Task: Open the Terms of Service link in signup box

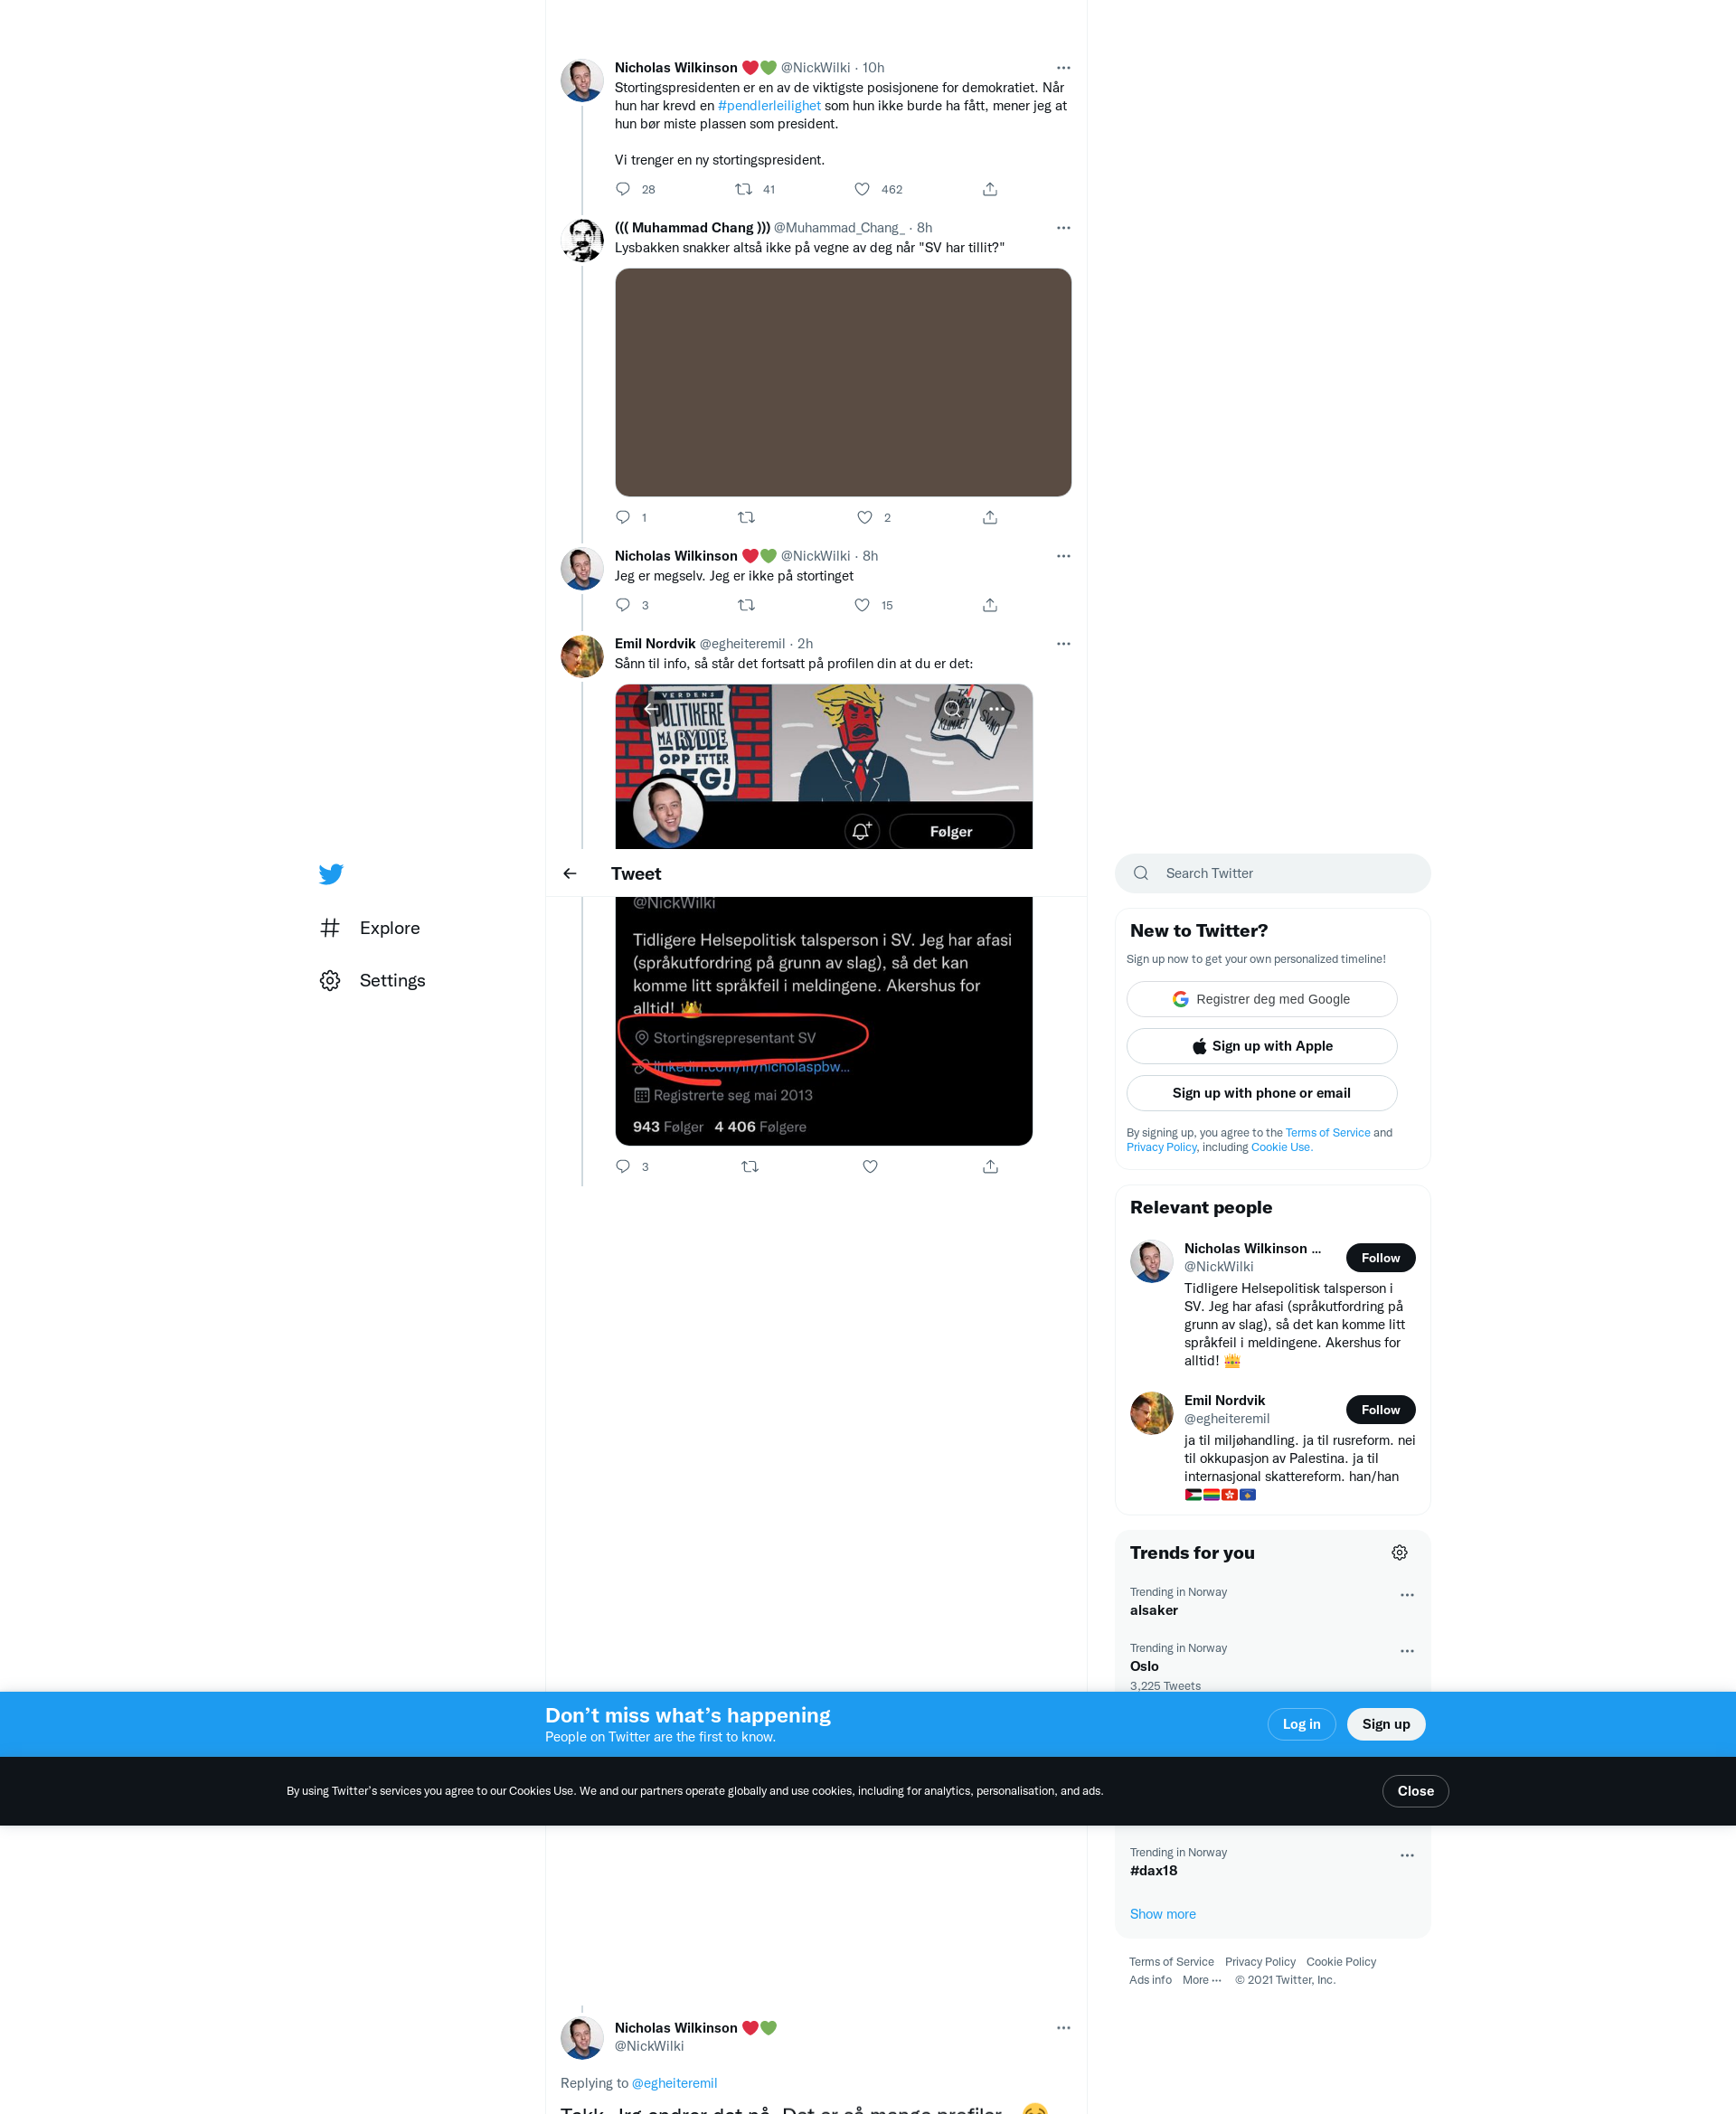Action: point(1327,1133)
